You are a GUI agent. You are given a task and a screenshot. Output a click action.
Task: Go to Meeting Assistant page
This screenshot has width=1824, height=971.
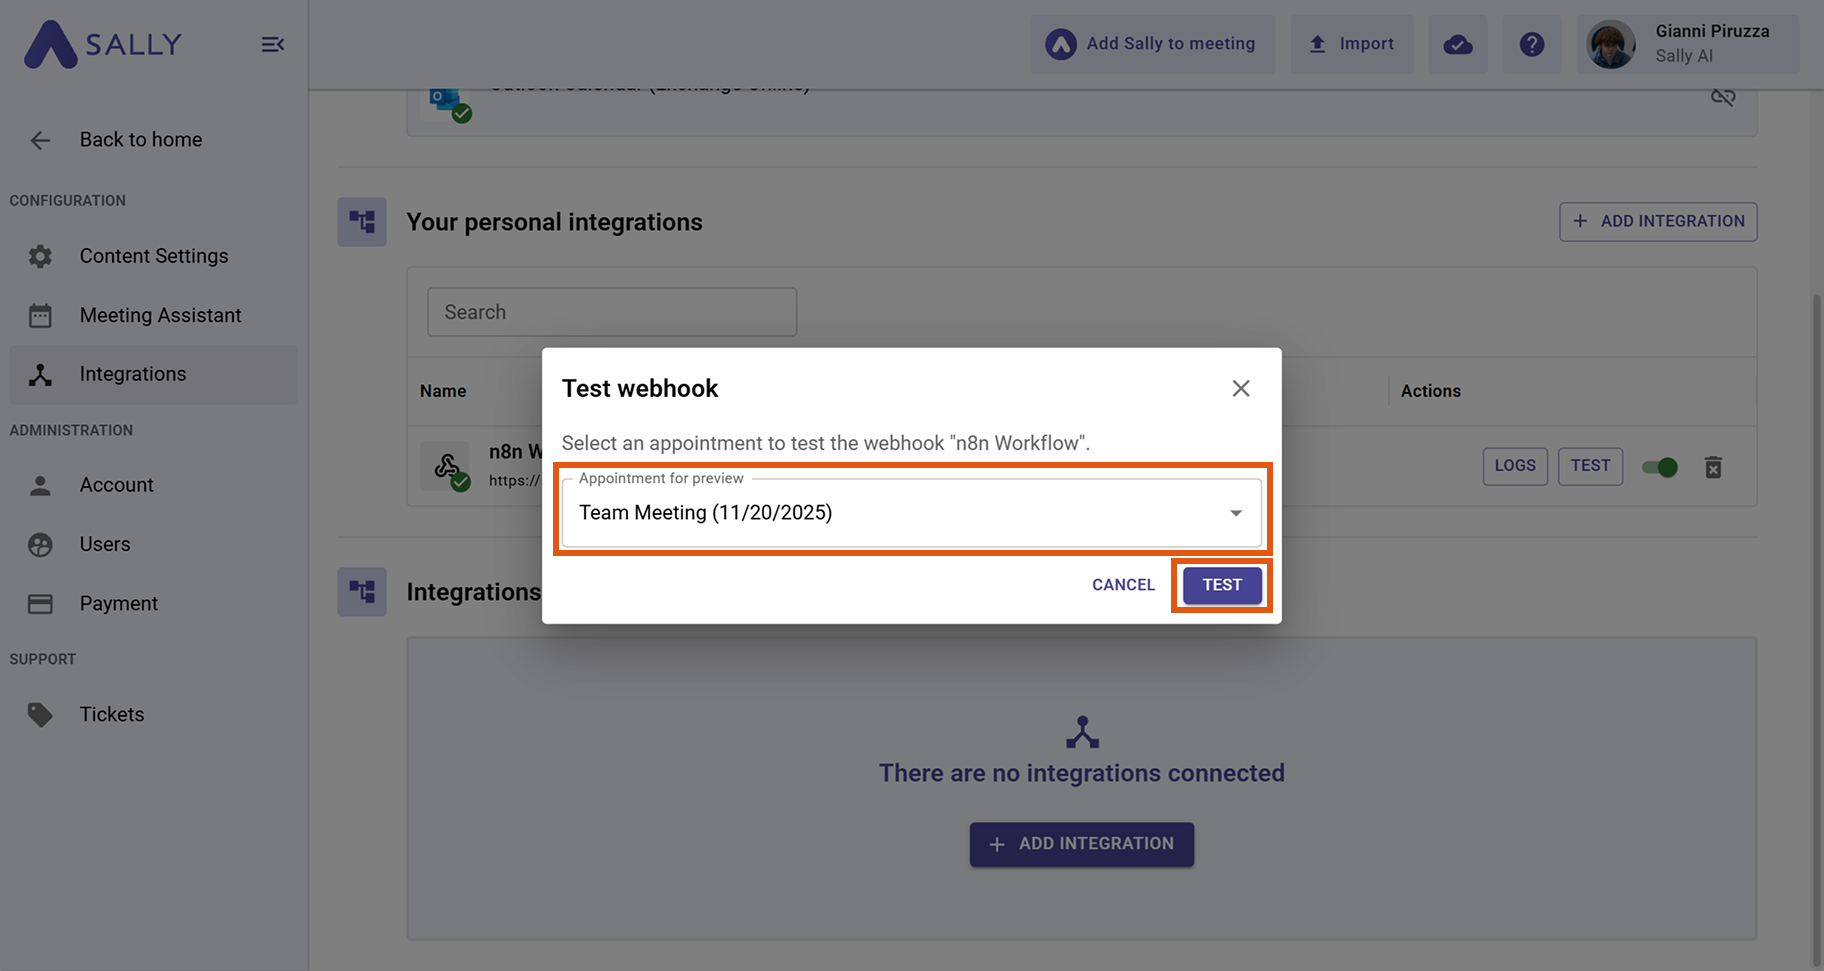pos(160,315)
